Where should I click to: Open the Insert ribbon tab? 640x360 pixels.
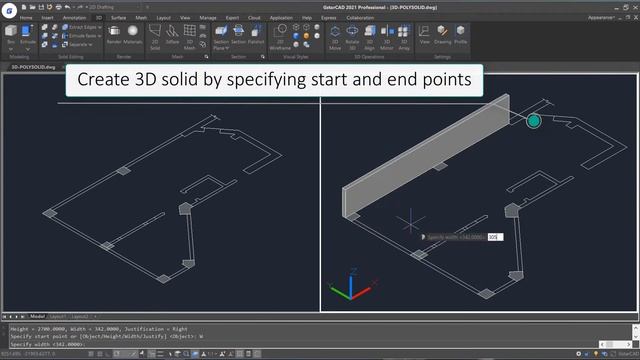tap(47, 18)
